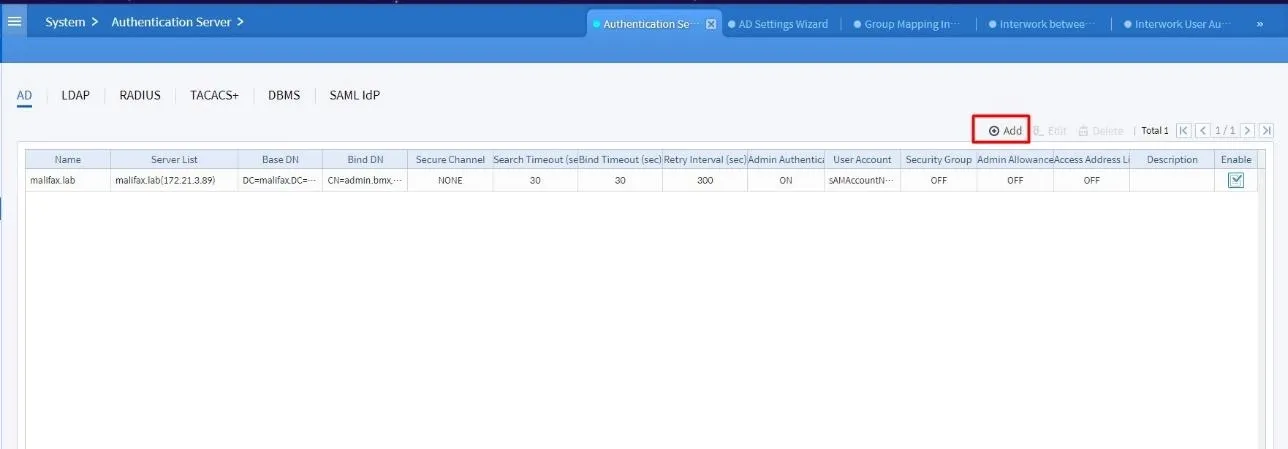Sort by Base DN column header
1288x449 pixels.
pos(280,160)
